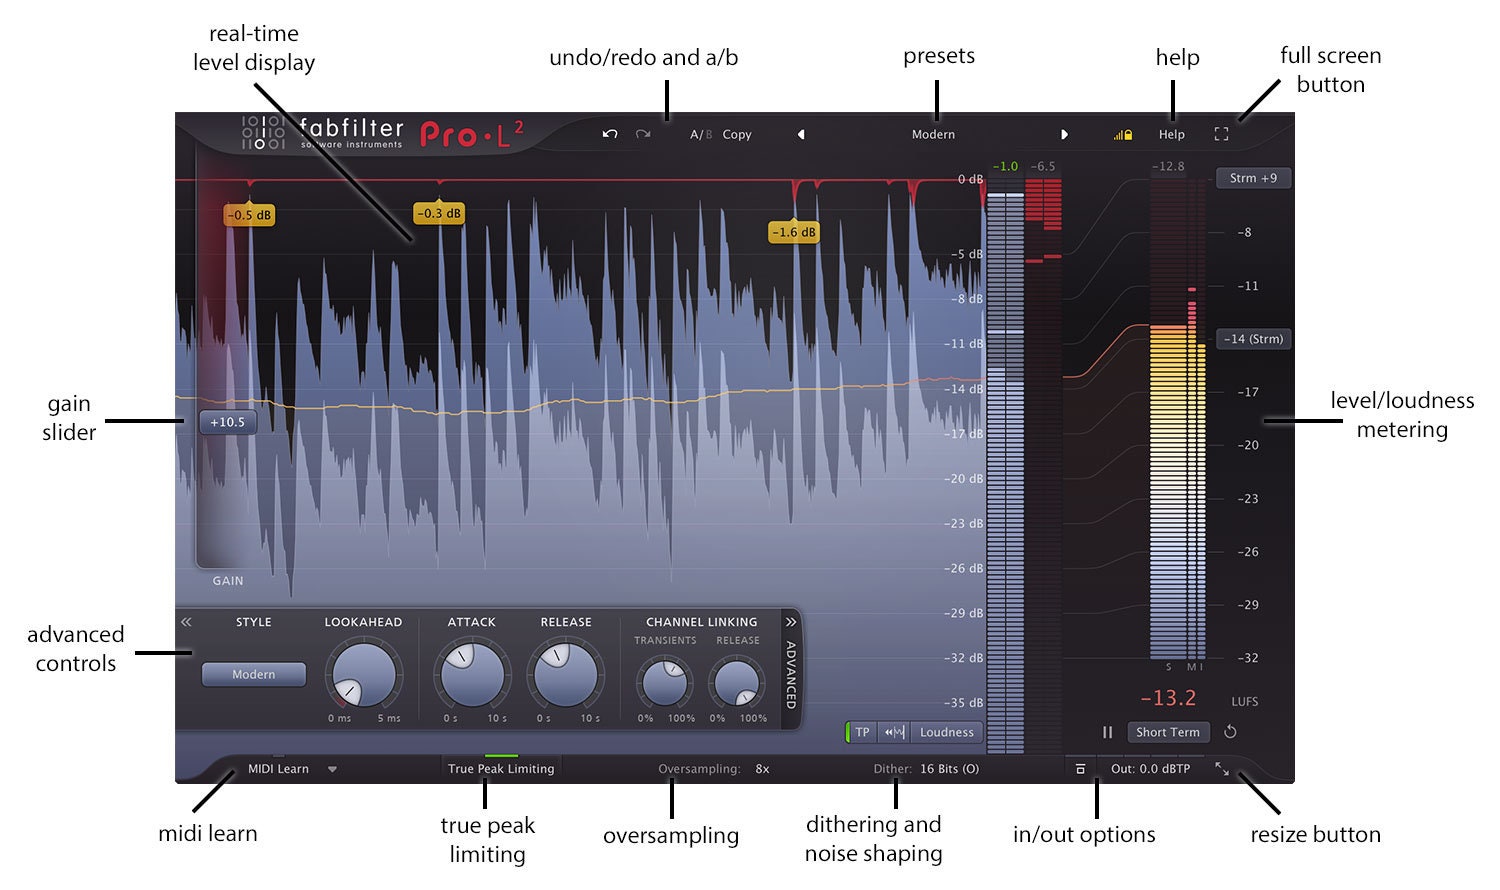Open the Modern presets menu

[x=933, y=134]
